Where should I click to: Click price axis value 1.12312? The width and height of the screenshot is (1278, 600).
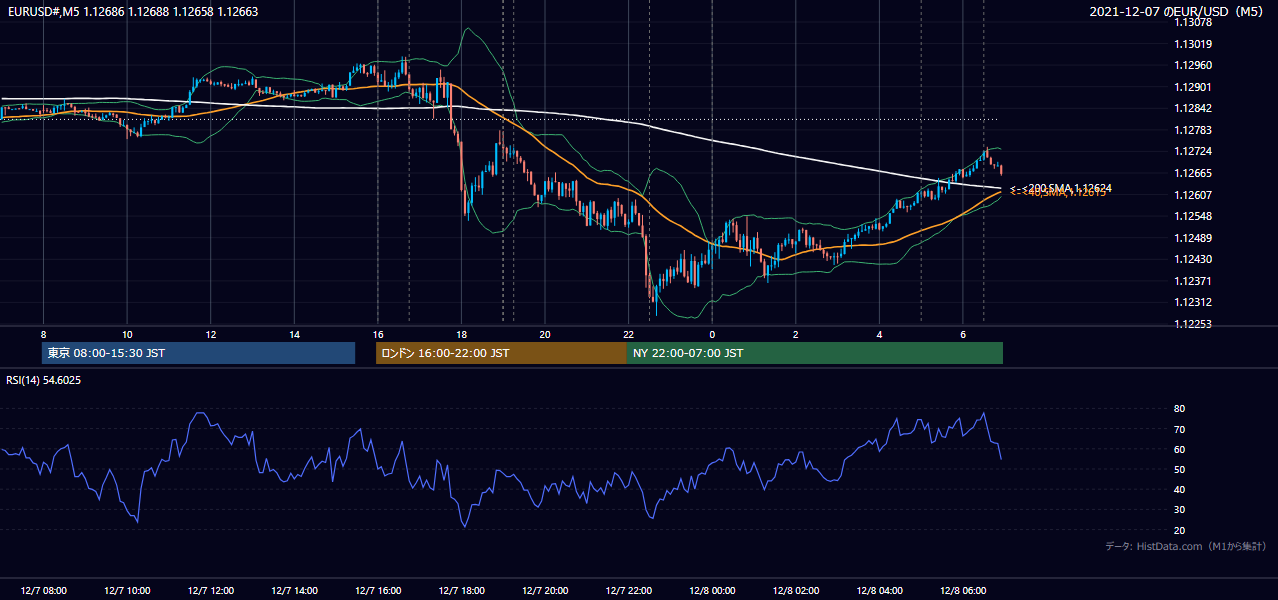pyautogui.click(x=1193, y=302)
